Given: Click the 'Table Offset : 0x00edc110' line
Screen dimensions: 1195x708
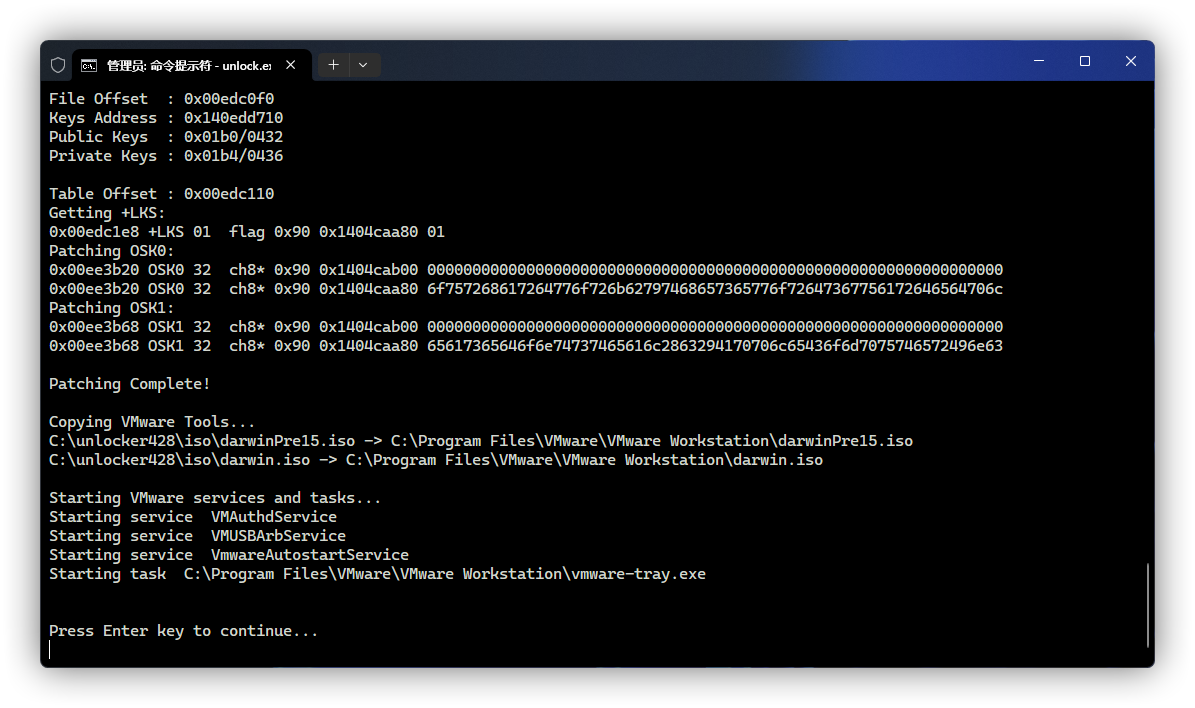Looking at the screenshot, I should (x=162, y=194).
